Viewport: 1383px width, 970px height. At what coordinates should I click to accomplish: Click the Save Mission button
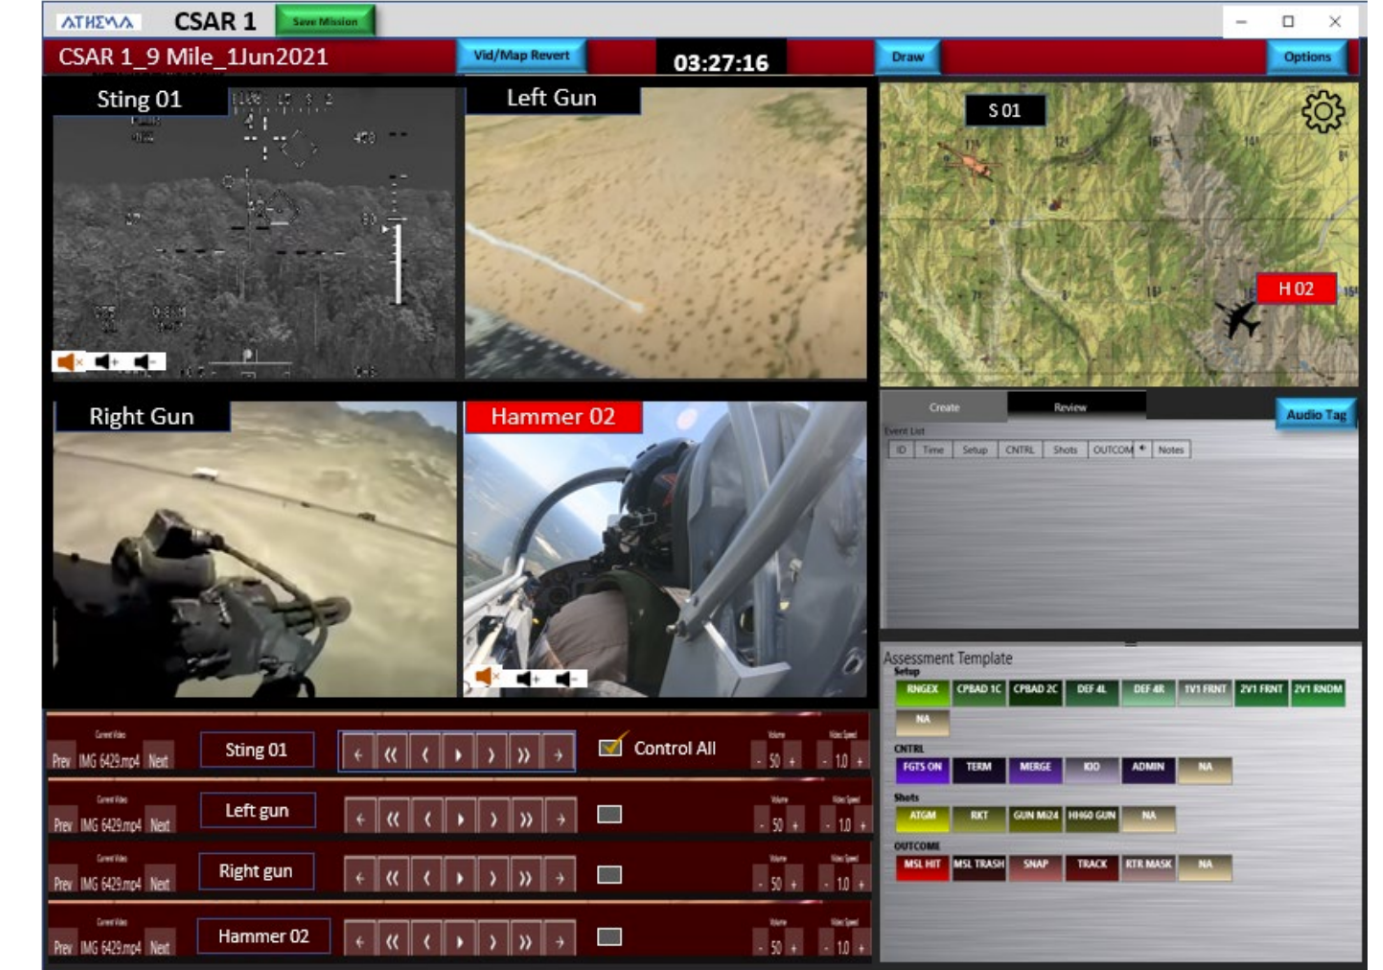pyautogui.click(x=325, y=21)
